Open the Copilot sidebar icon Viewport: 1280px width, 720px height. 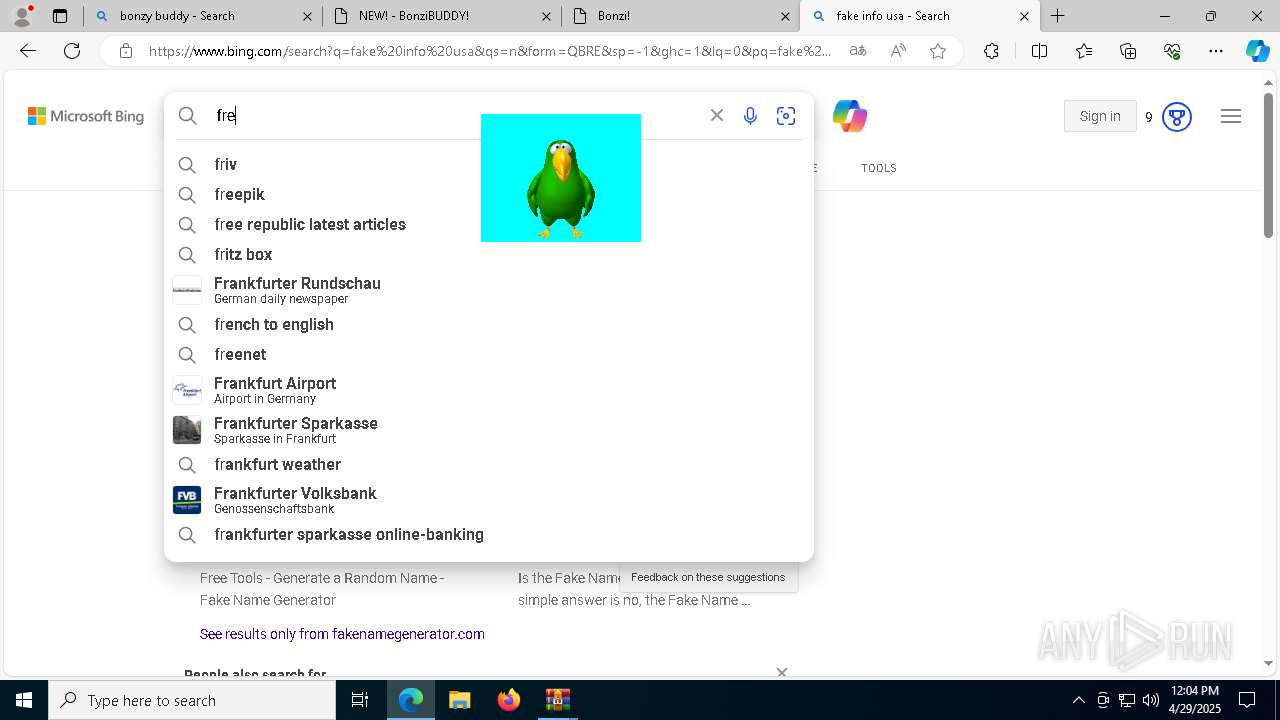[1257, 51]
